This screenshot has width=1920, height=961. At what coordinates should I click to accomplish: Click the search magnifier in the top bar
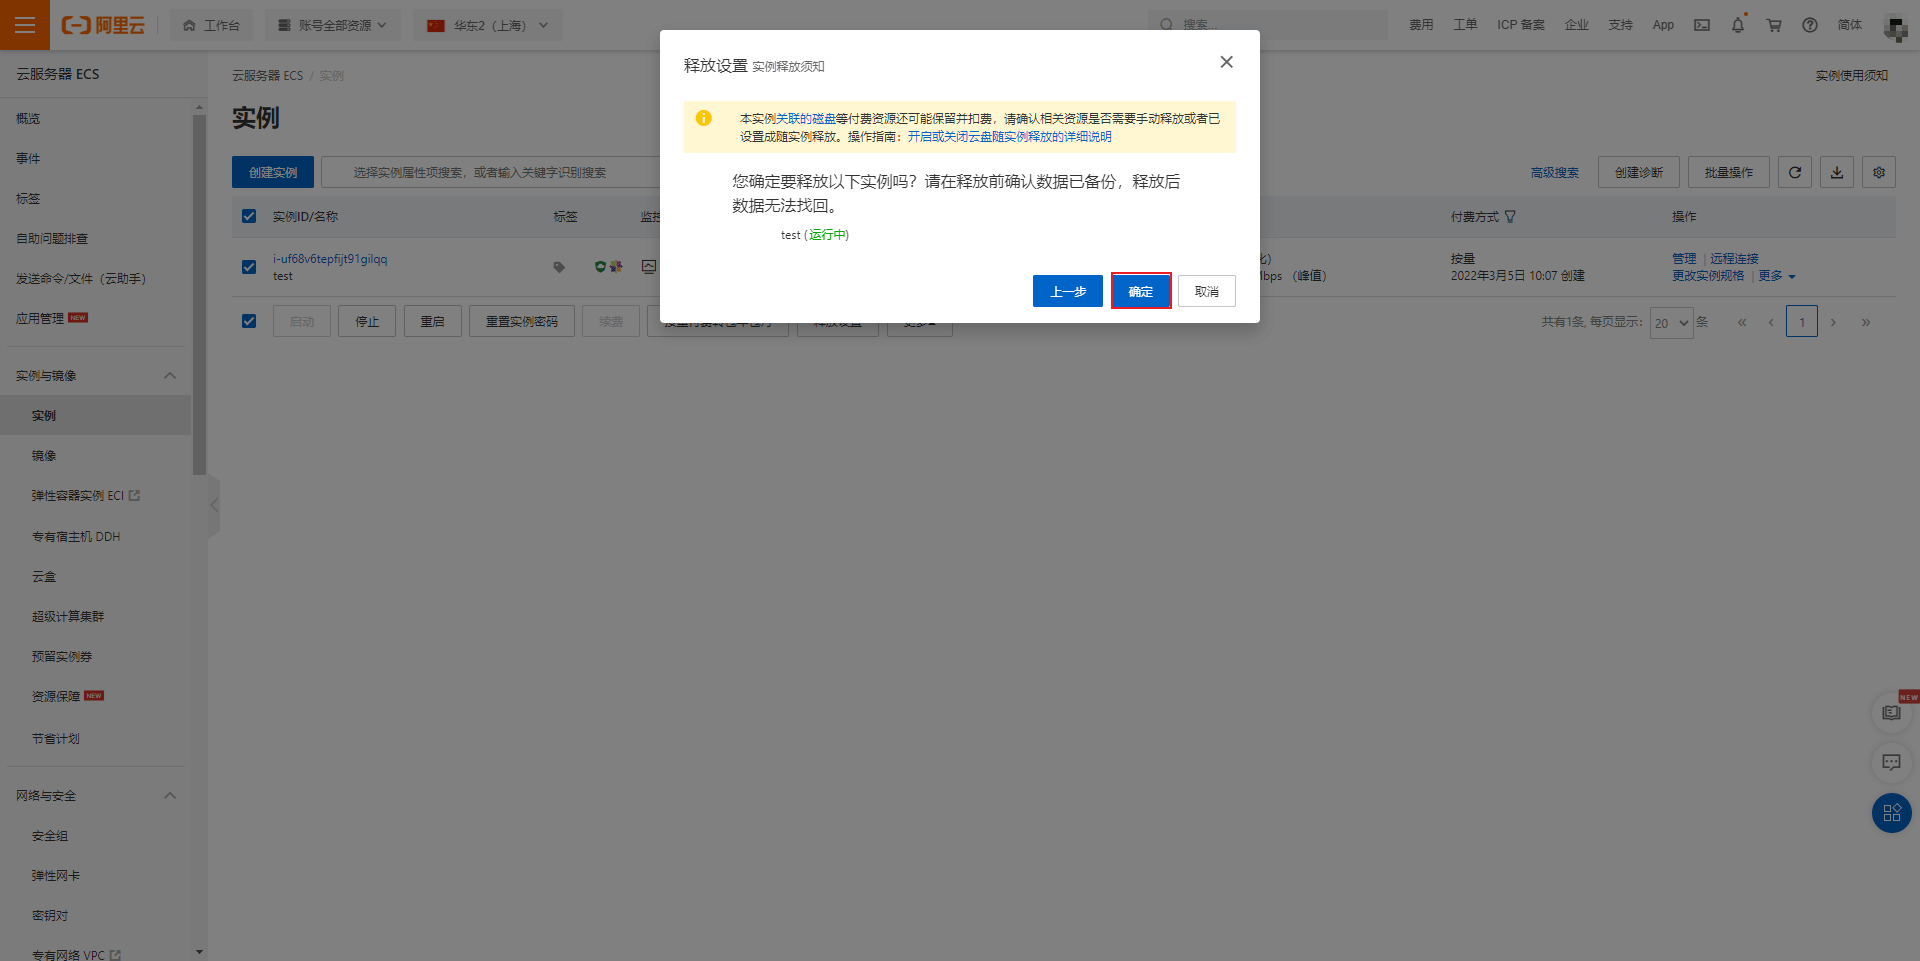pos(1166,25)
